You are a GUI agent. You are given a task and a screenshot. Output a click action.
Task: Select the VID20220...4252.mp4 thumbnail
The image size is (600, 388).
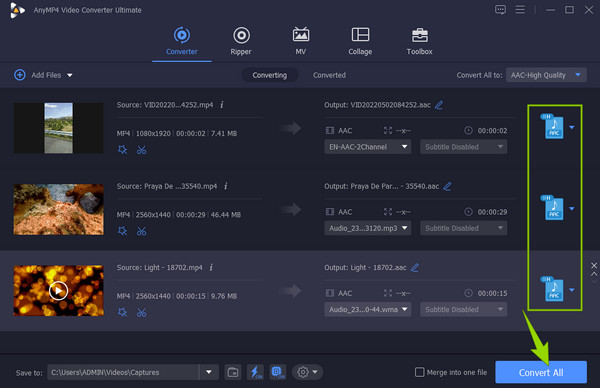pos(59,128)
